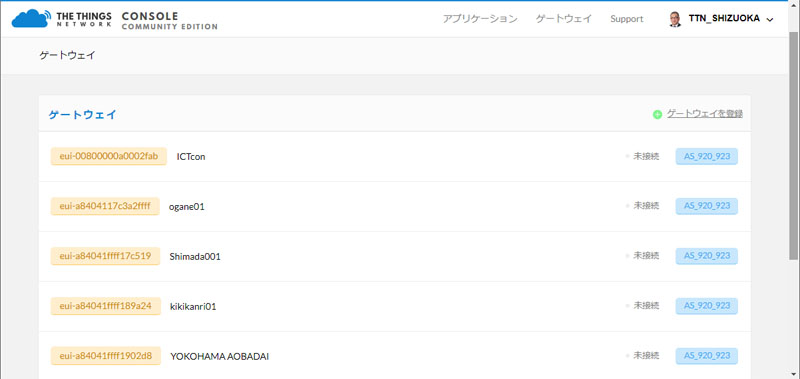Open the YOKOHAMA AOBADAI gateway

pyautogui.click(x=219, y=357)
